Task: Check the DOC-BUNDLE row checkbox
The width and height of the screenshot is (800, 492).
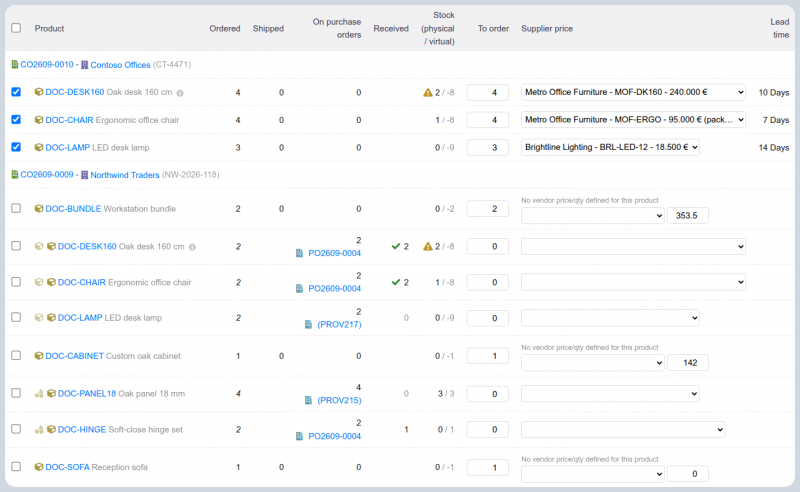Action: point(16,208)
